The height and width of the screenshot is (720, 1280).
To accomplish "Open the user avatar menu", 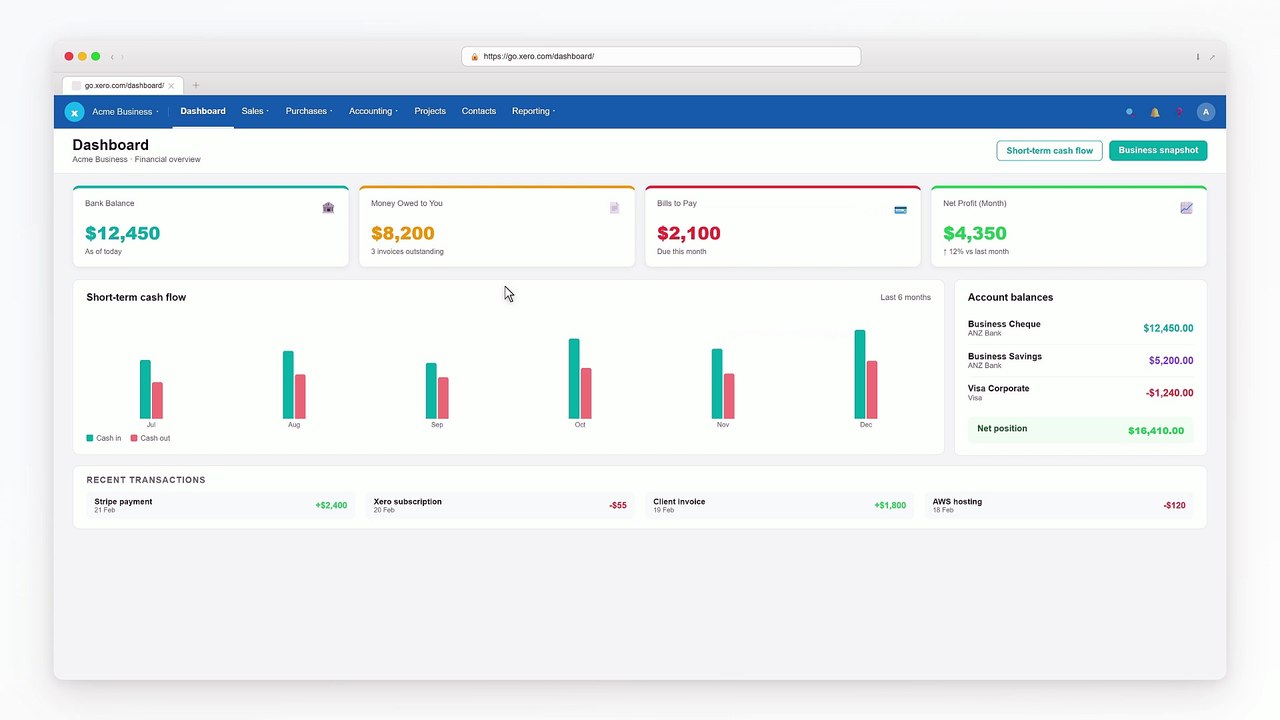I will click(1206, 112).
